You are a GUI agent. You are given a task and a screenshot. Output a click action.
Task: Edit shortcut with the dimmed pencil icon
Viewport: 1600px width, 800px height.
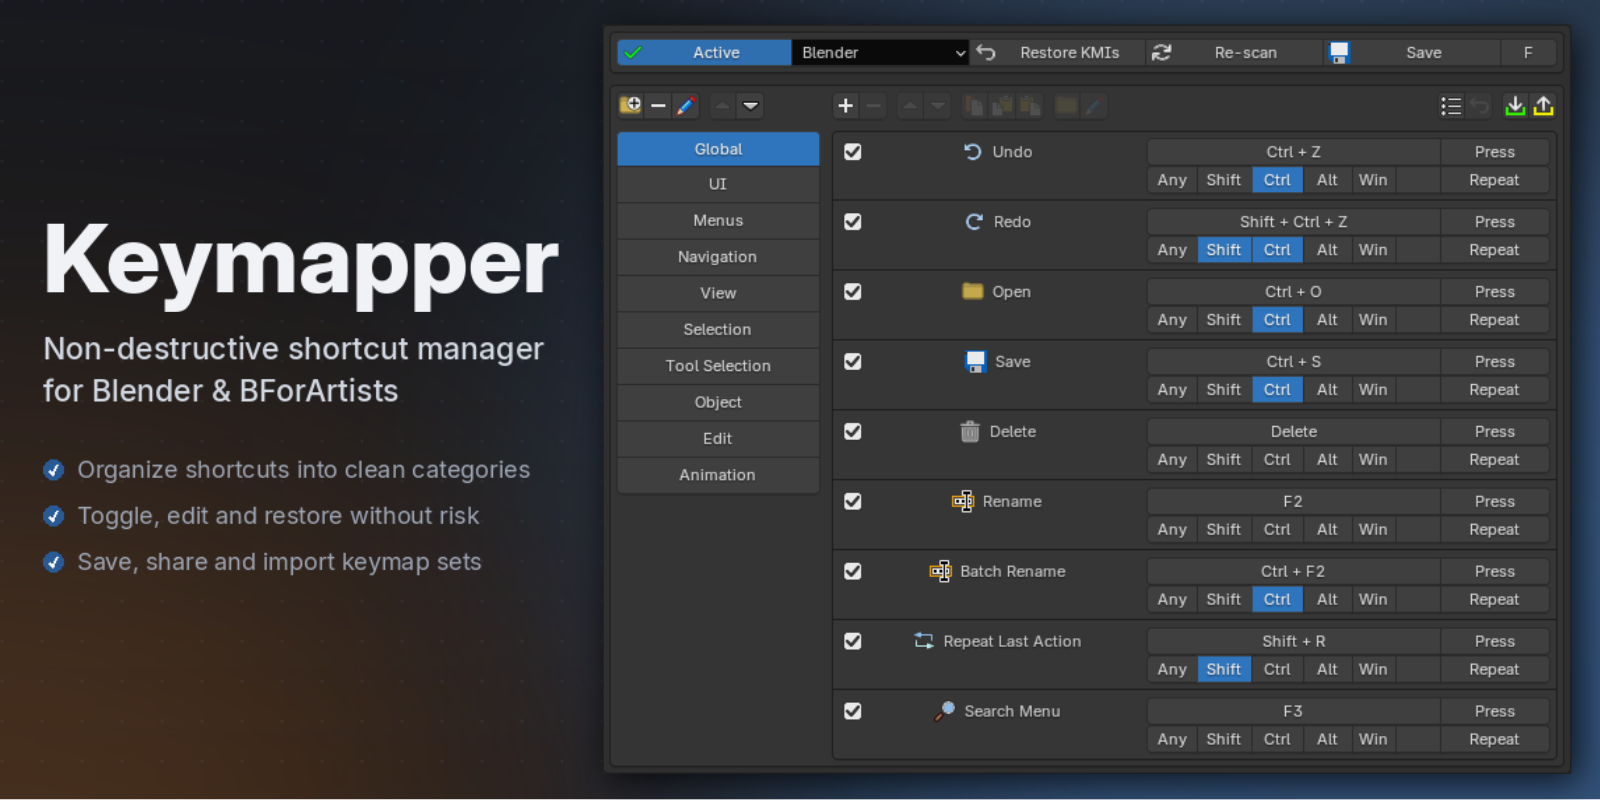point(1094,106)
